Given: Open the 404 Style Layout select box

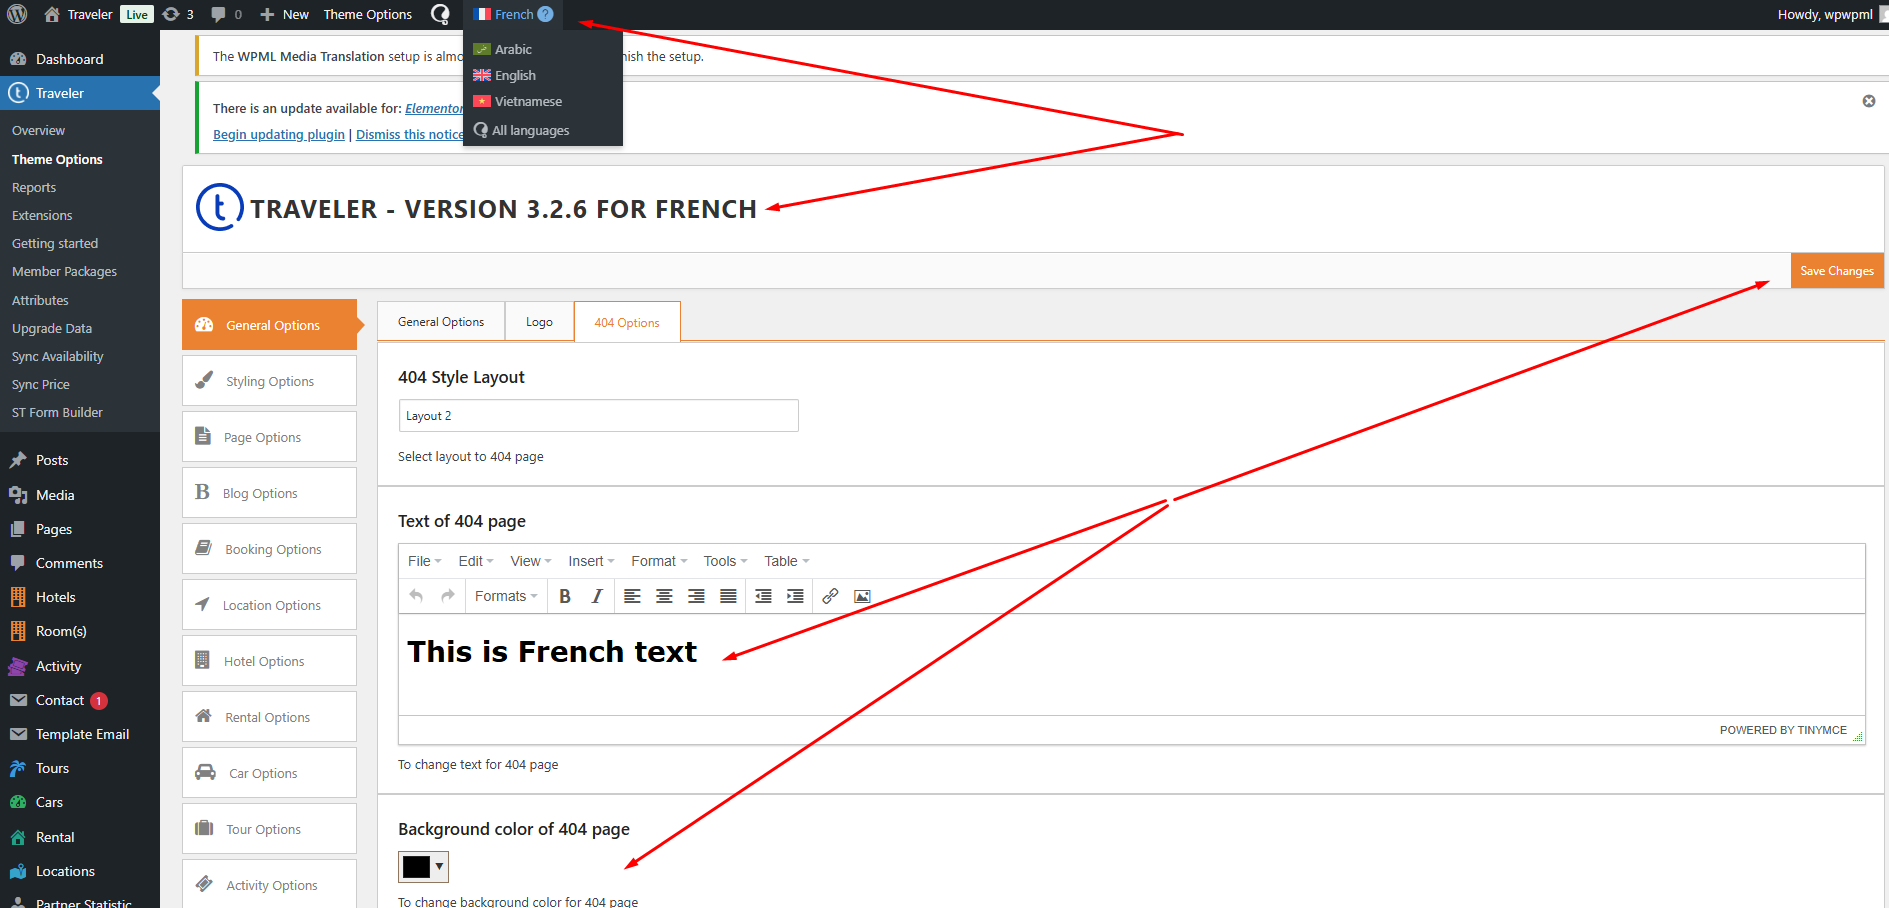Looking at the screenshot, I should pyautogui.click(x=598, y=416).
